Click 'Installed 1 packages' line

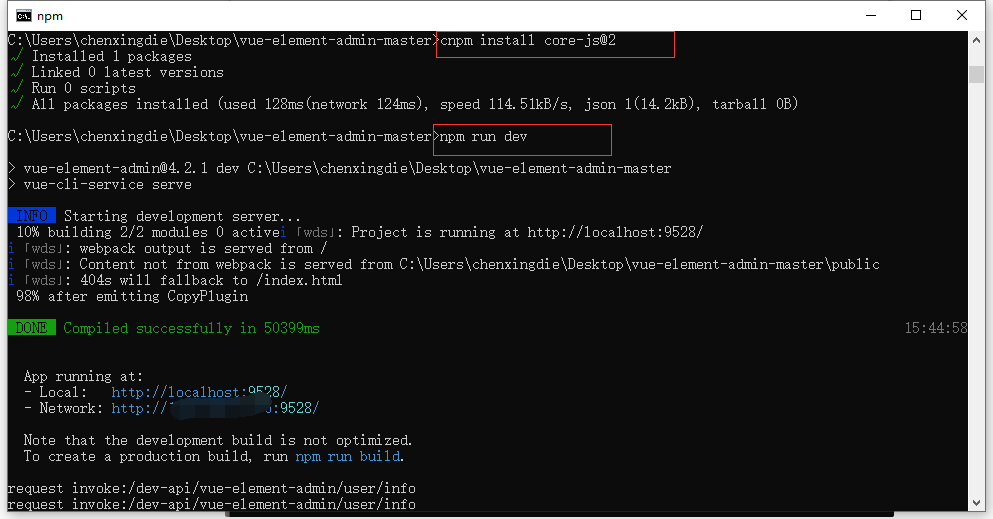tap(111, 56)
